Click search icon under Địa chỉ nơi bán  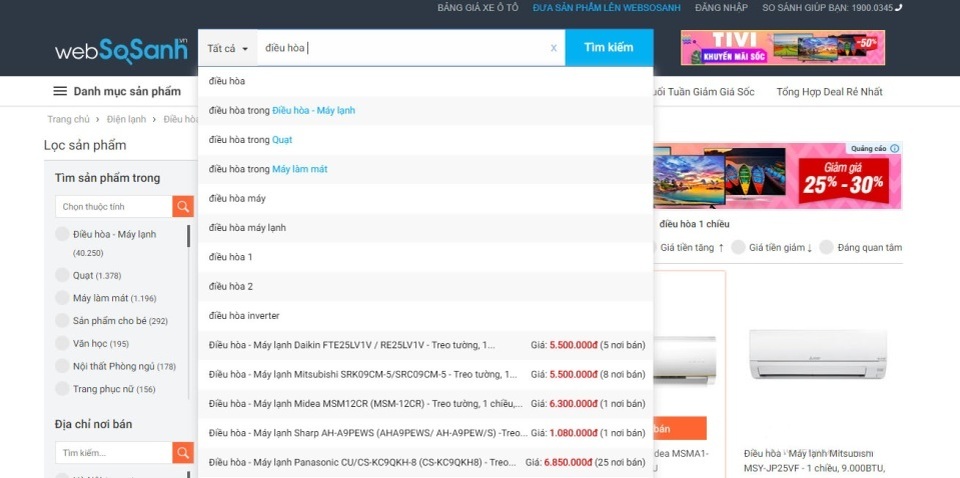pos(182,452)
